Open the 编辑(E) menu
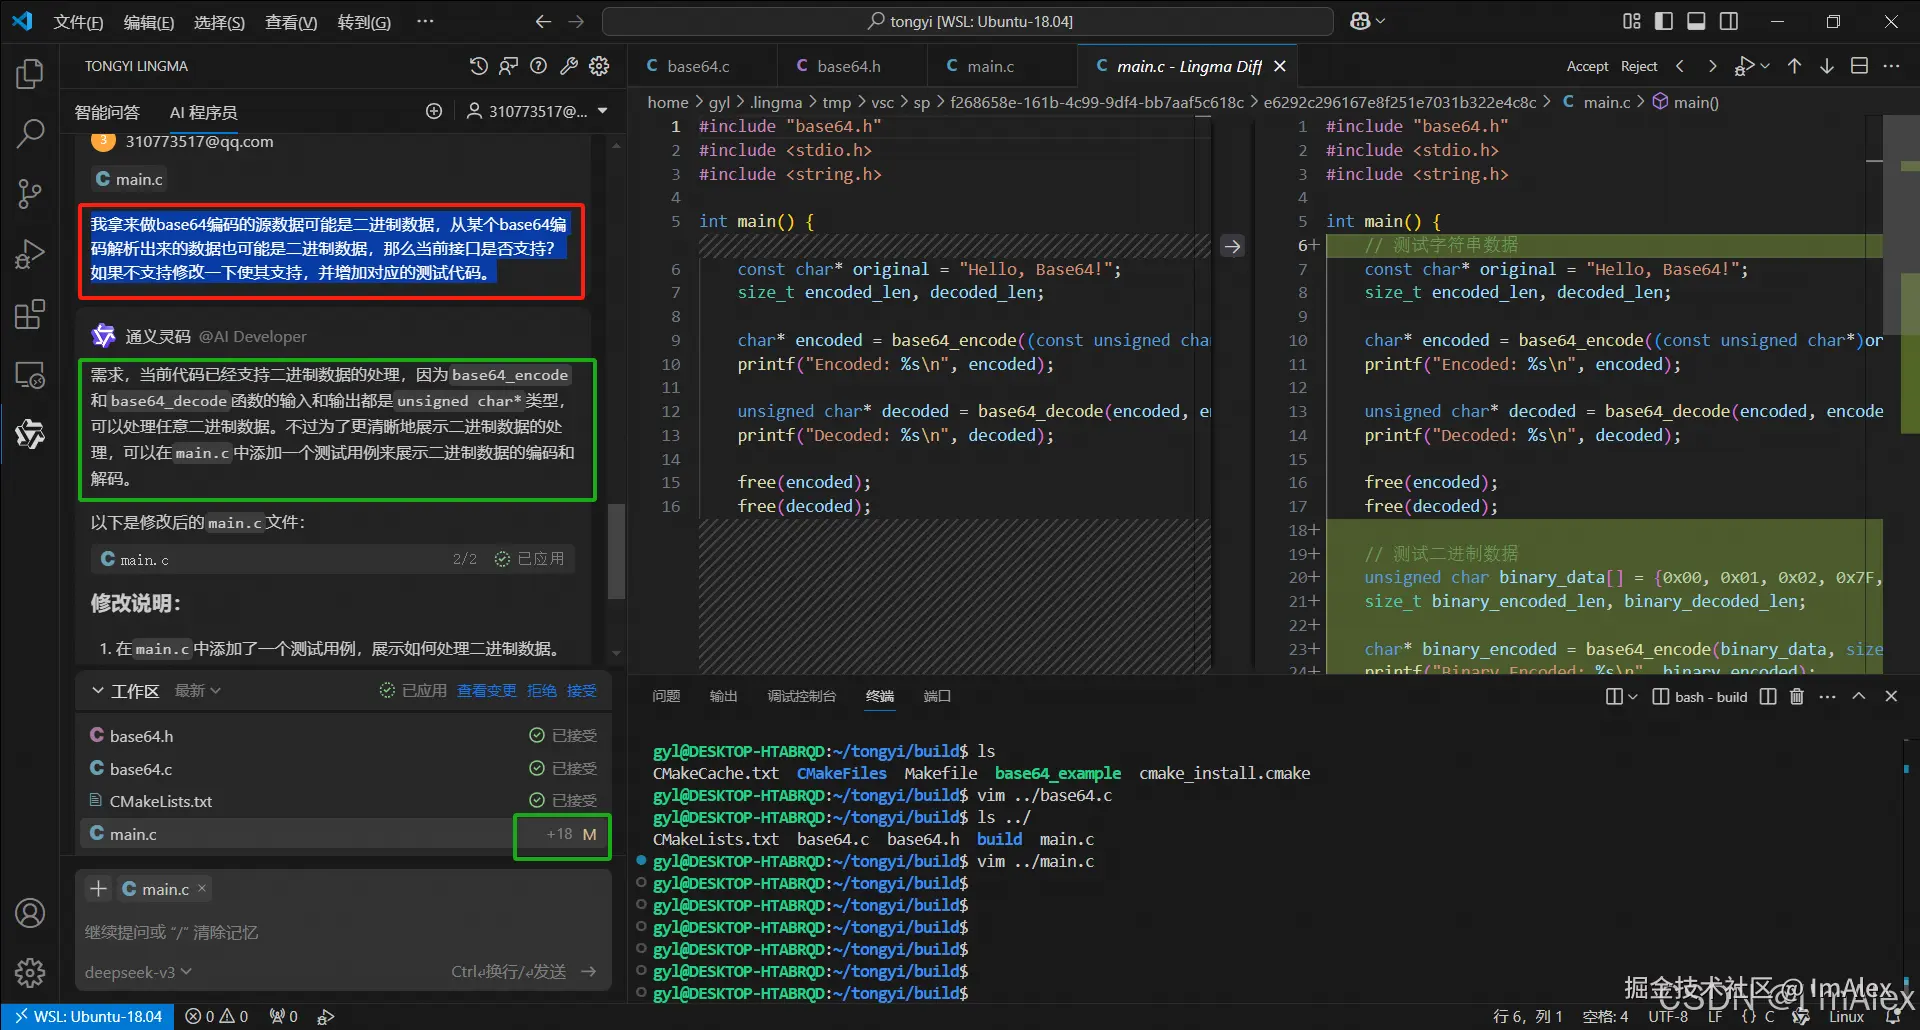 [x=148, y=22]
